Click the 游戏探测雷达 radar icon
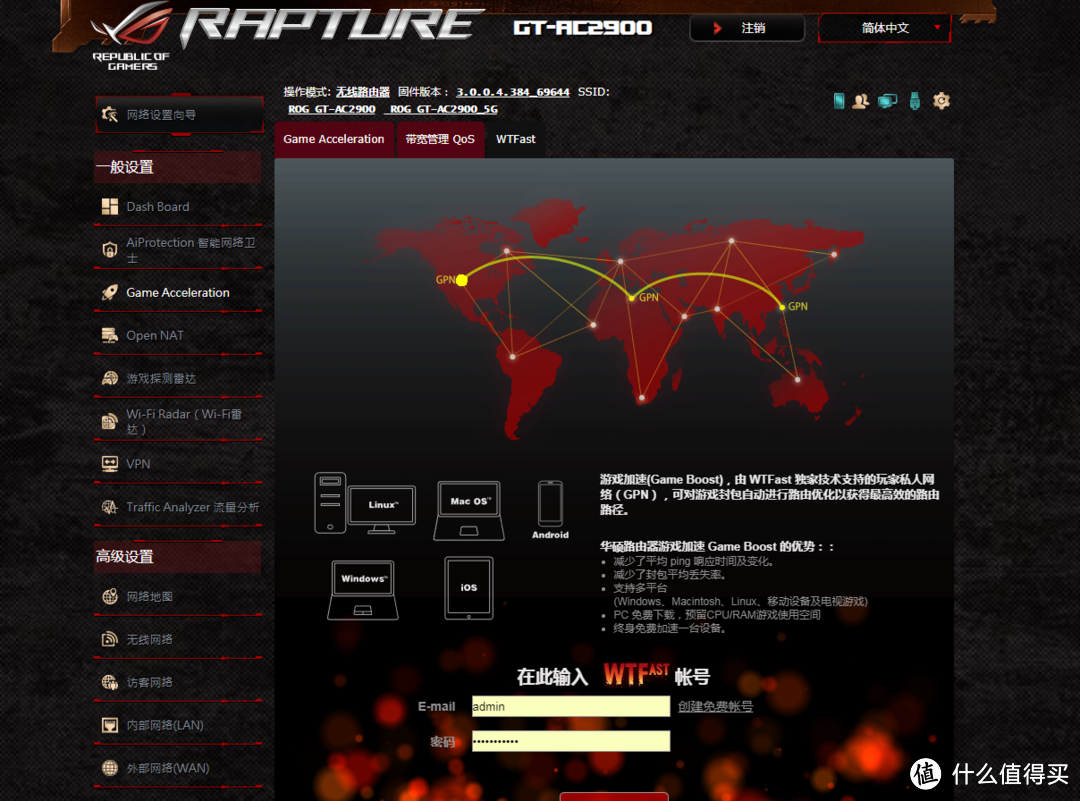 click(110, 378)
